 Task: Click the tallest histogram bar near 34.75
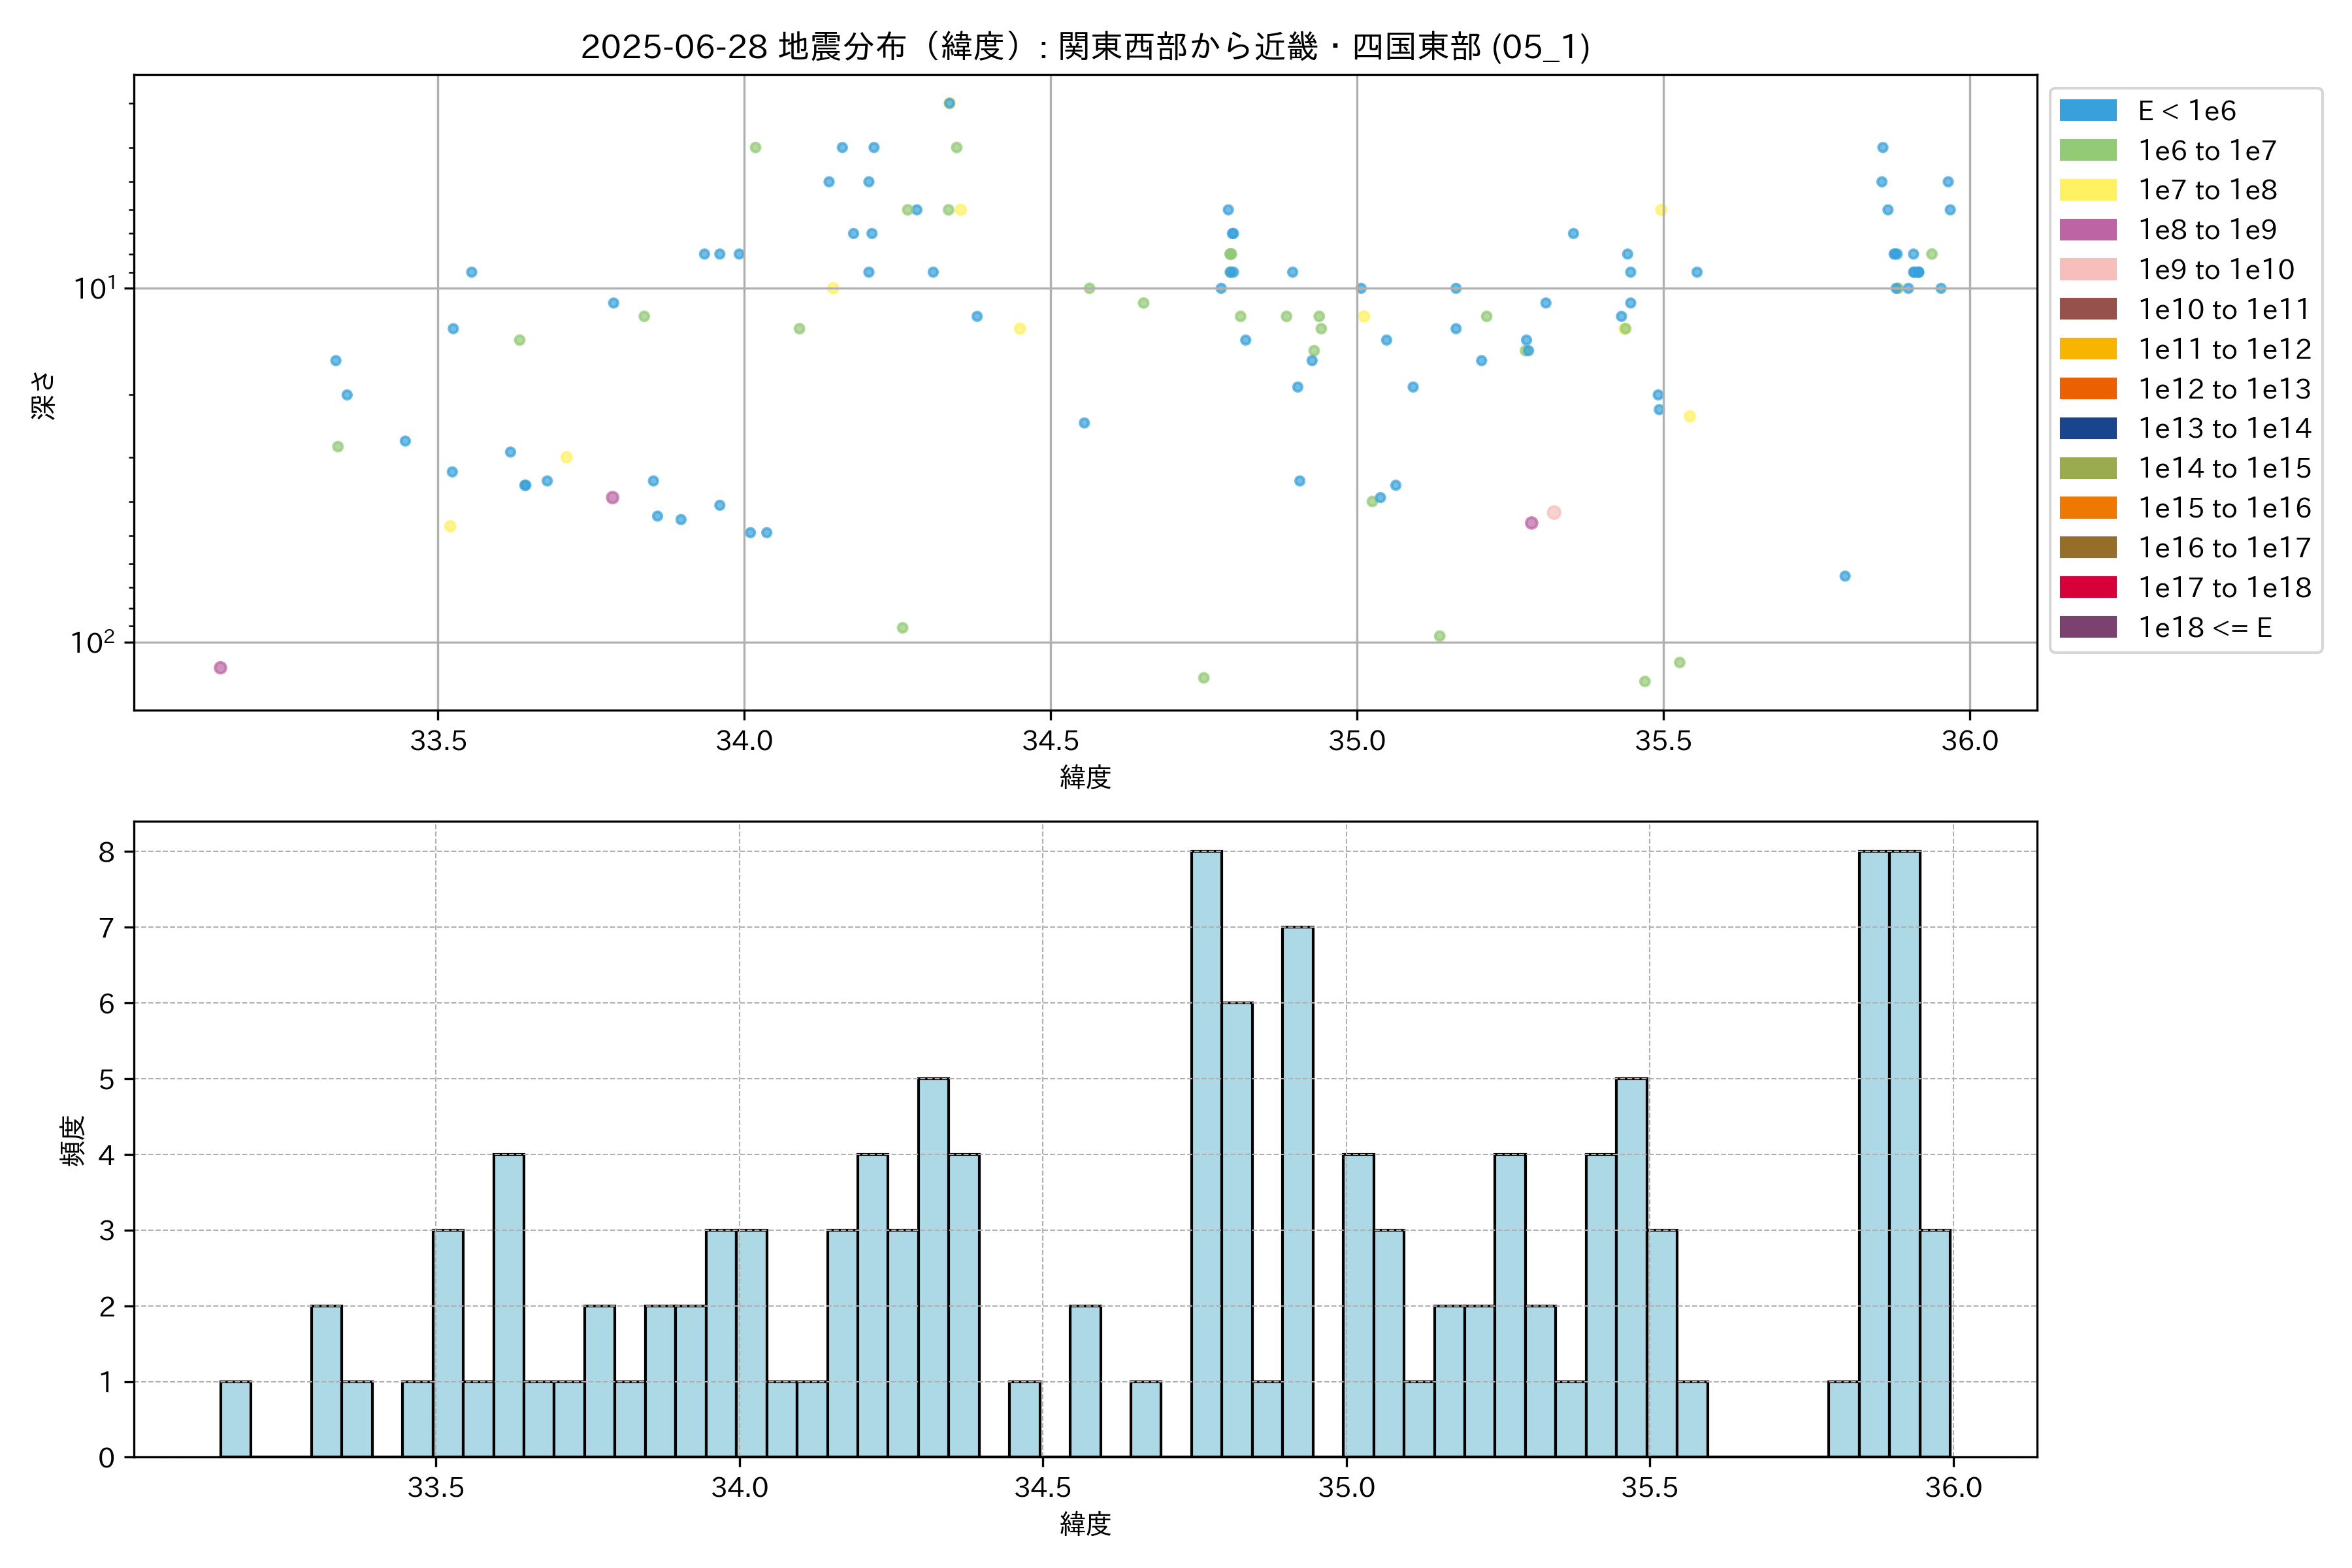1206,1153
